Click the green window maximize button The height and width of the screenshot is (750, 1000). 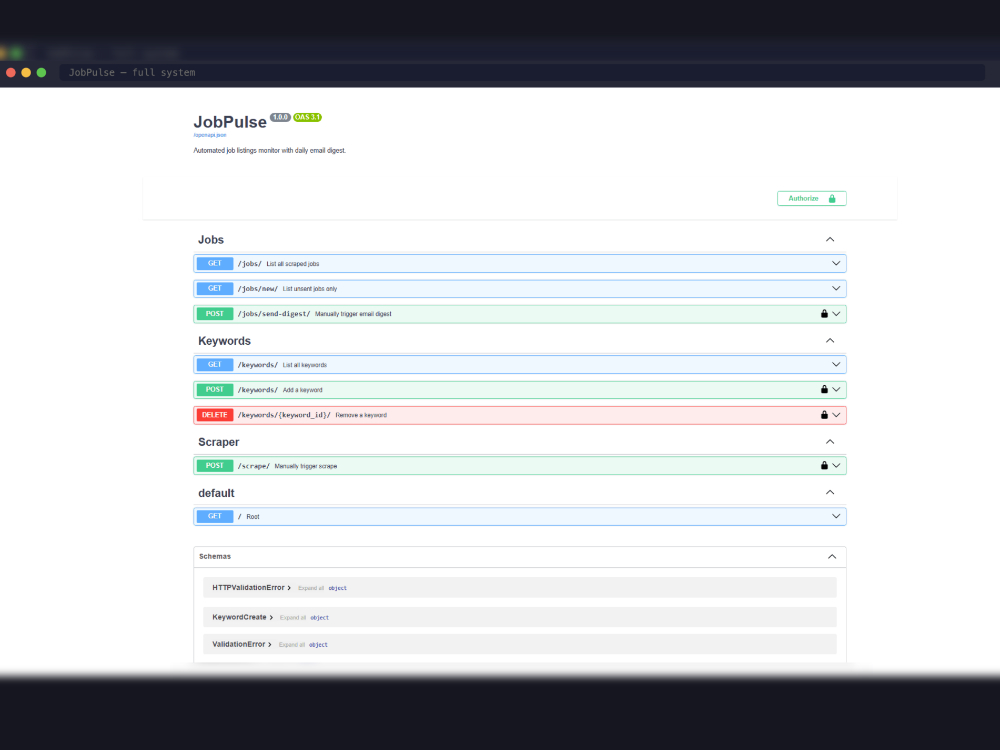[41, 73]
